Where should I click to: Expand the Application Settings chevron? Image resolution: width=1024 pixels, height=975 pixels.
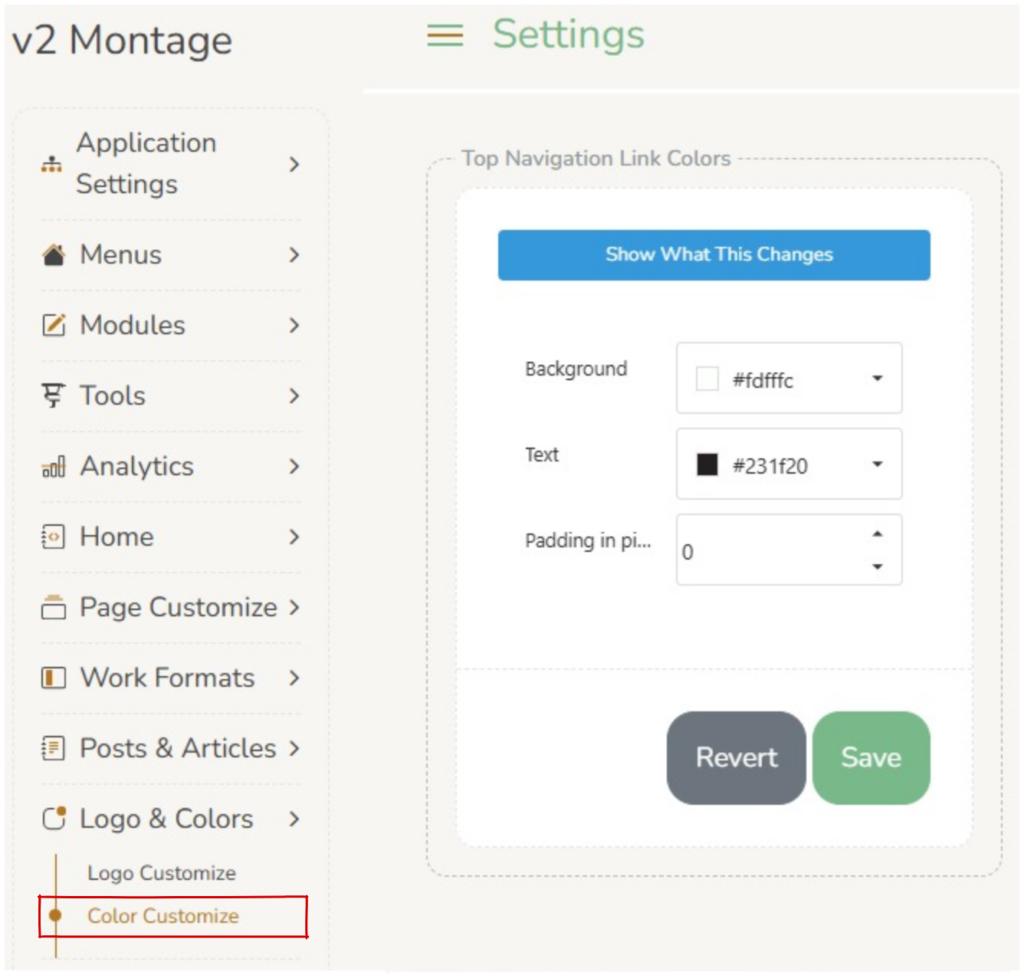tap(294, 164)
